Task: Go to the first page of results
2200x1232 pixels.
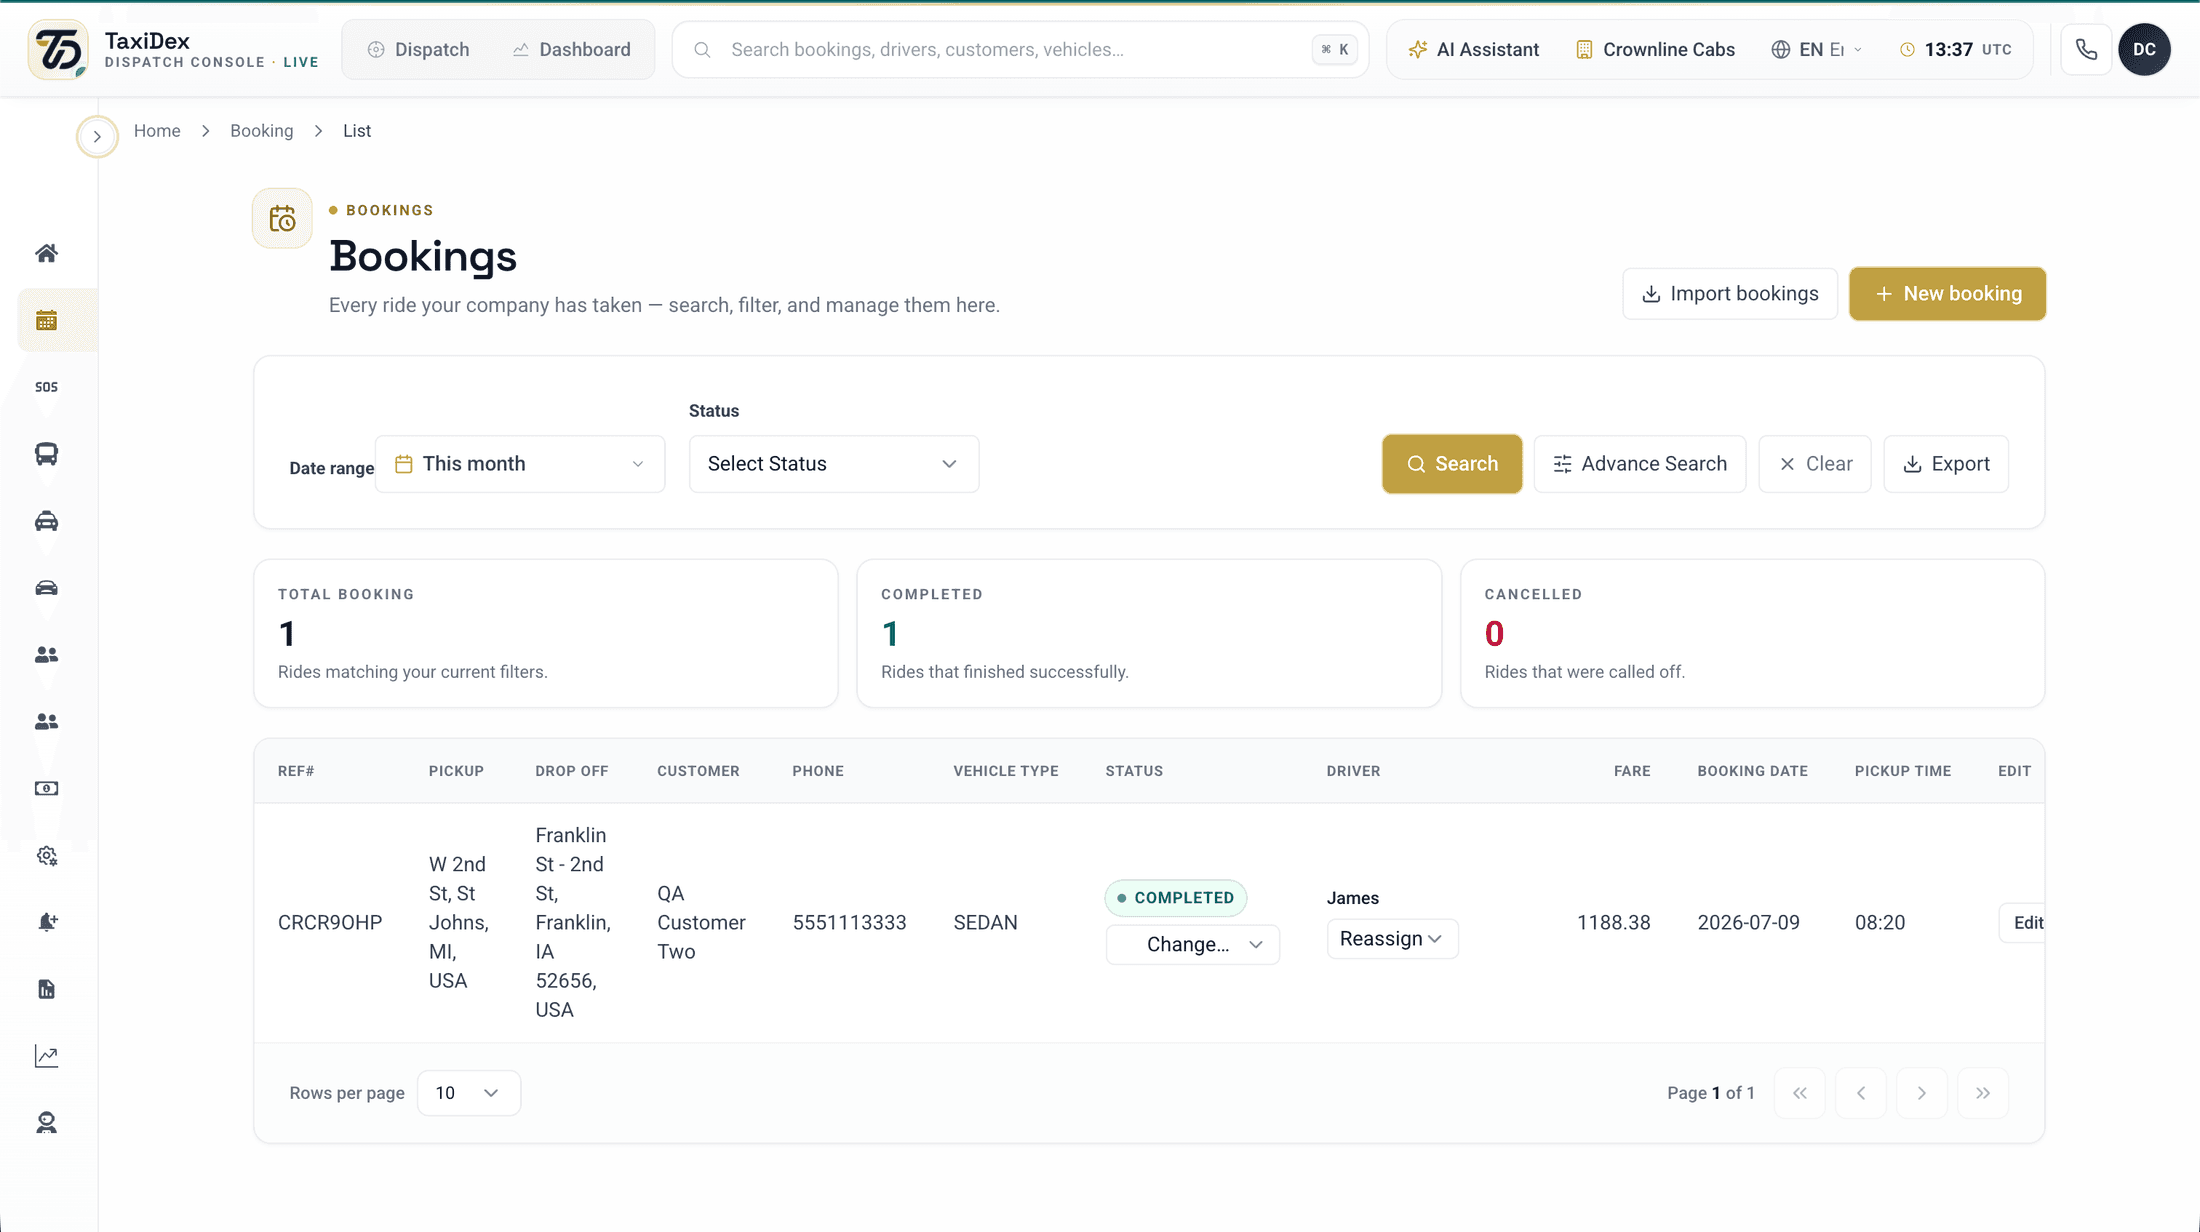Action: (x=1799, y=1093)
